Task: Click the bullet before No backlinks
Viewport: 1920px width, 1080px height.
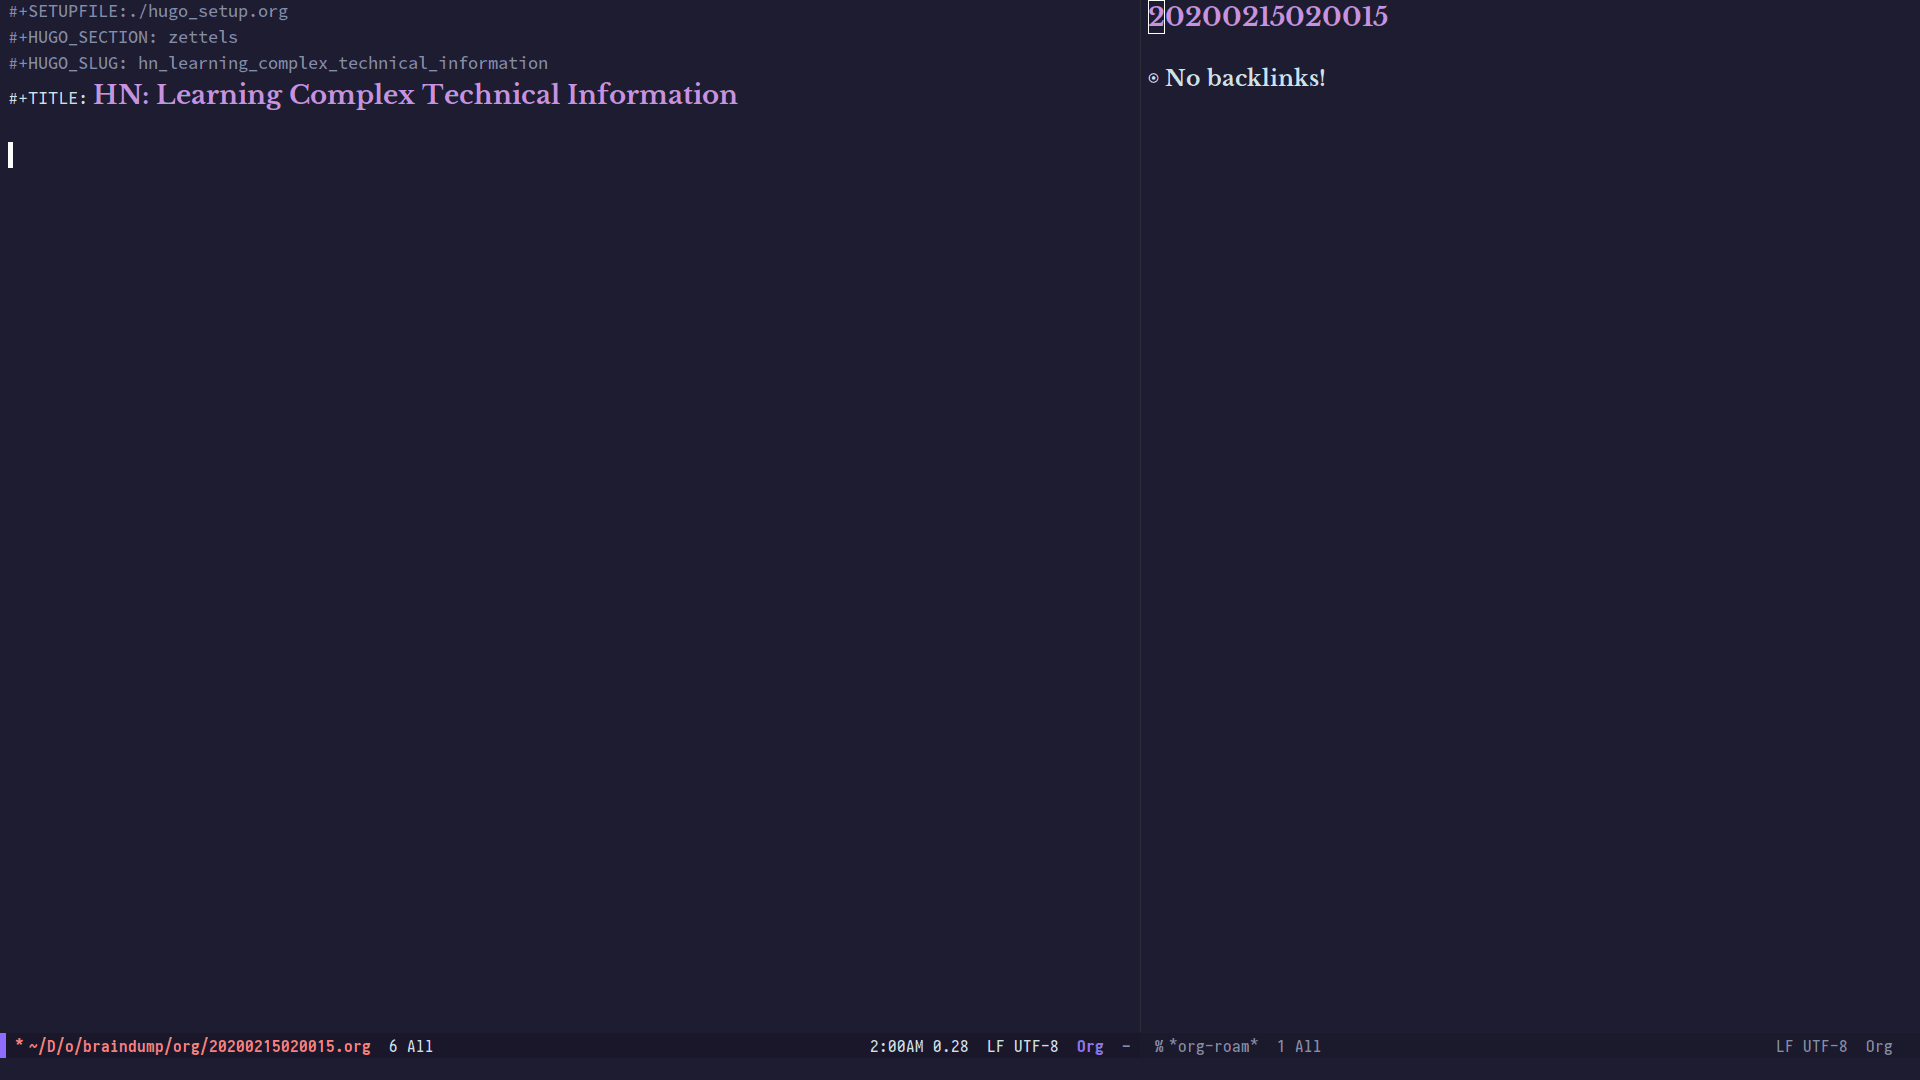Action: [x=1153, y=78]
